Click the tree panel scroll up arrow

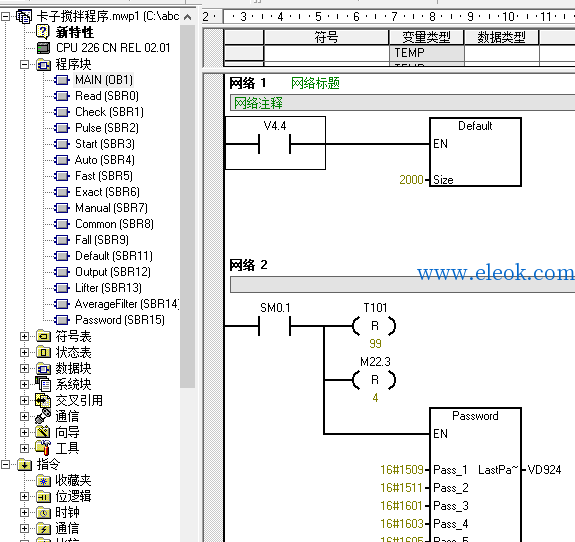pyautogui.click(x=187, y=17)
